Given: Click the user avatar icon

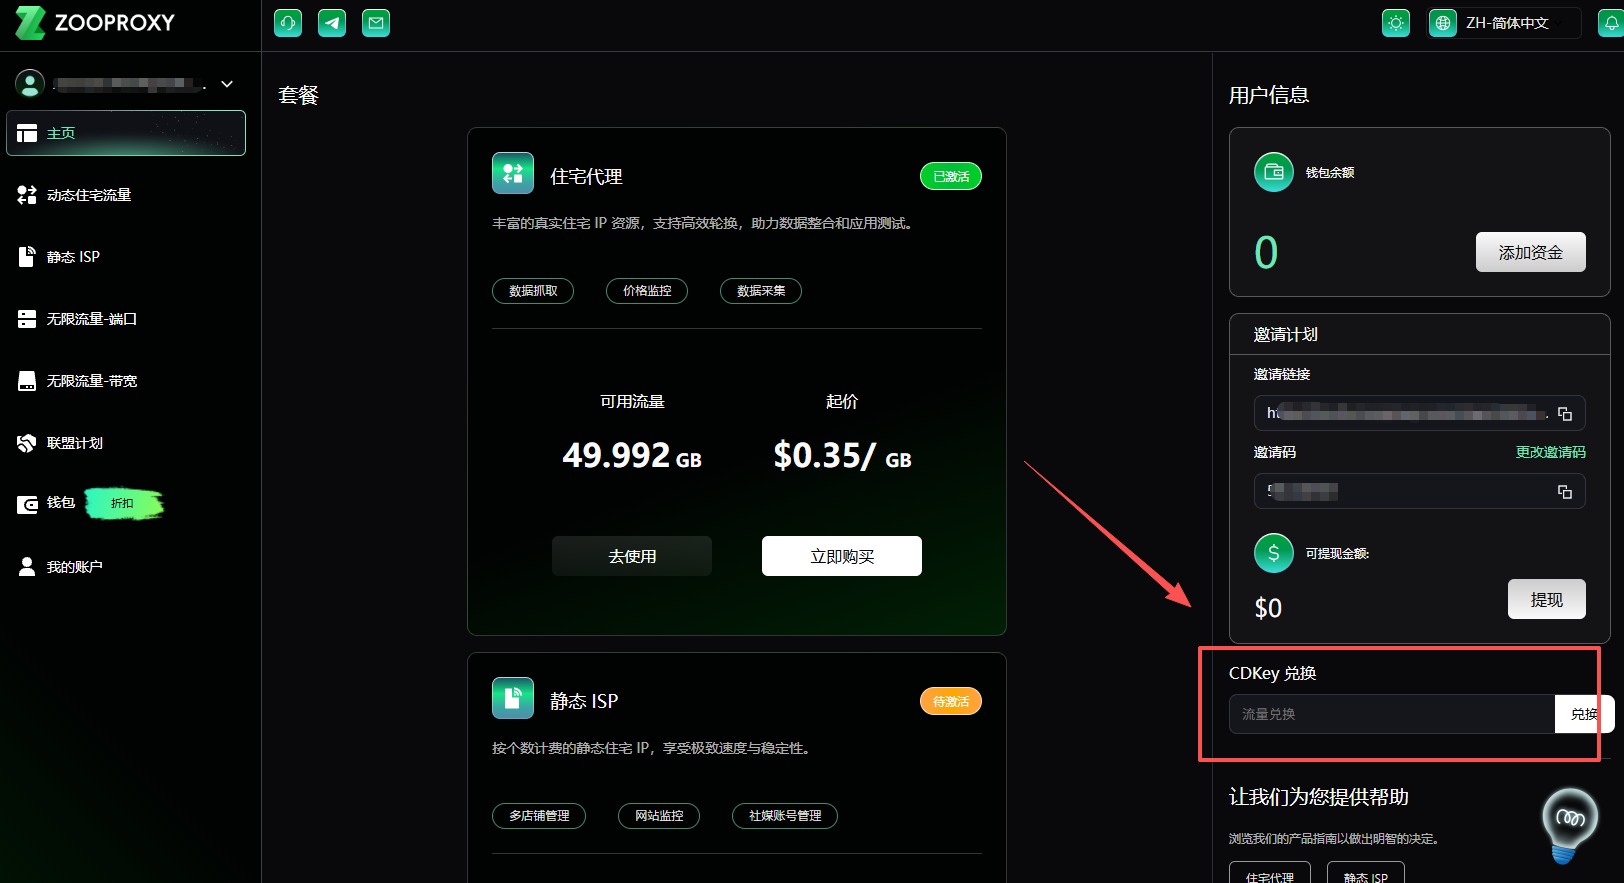Looking at the screenshot, I should 30,84.
